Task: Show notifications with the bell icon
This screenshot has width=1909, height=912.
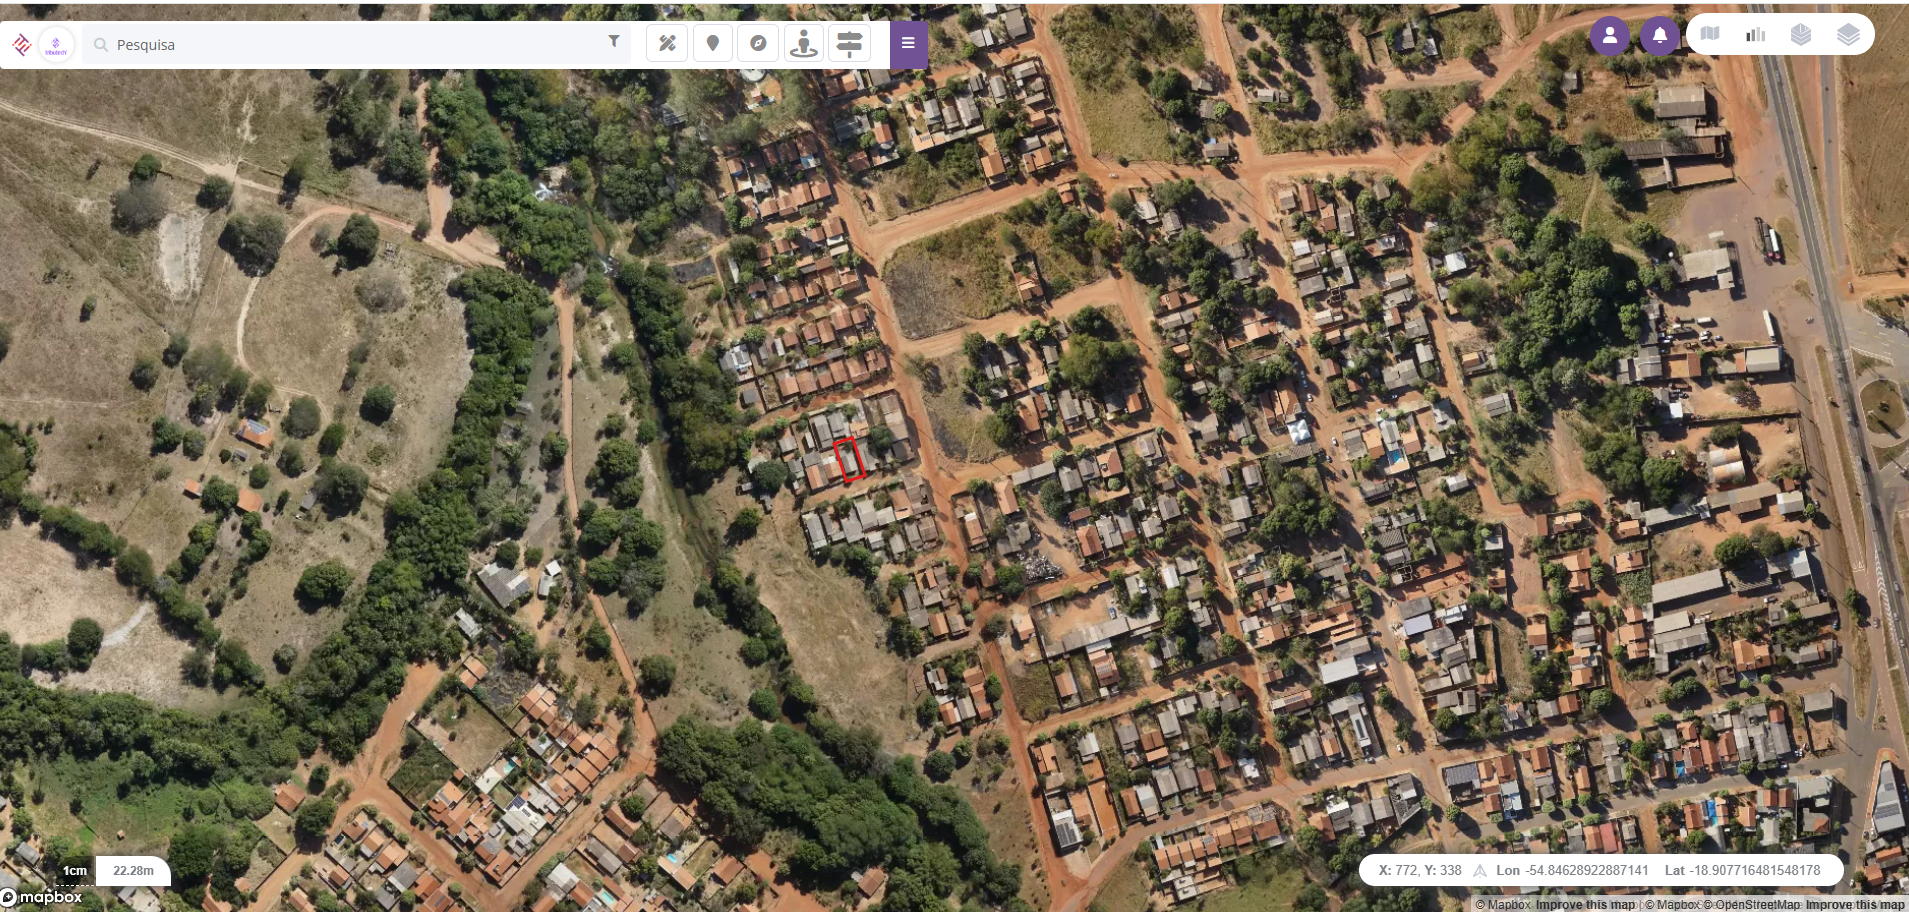Action: tap(1660, 36)
